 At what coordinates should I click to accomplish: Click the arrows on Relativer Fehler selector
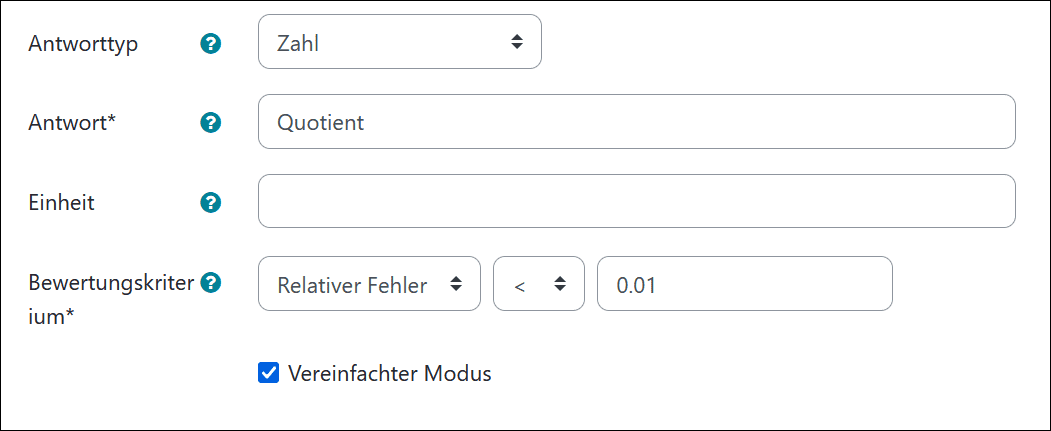[x=456, y=284]
